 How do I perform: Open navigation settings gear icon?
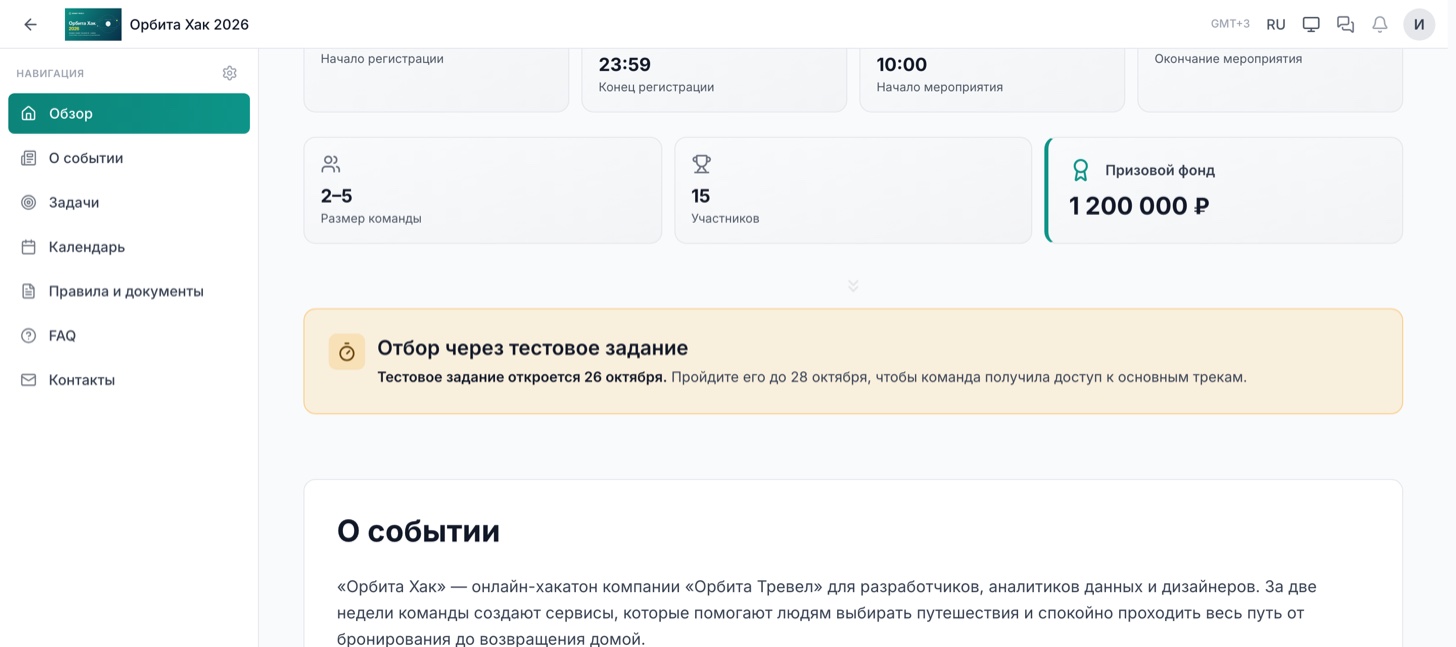(x=230, y=73)
